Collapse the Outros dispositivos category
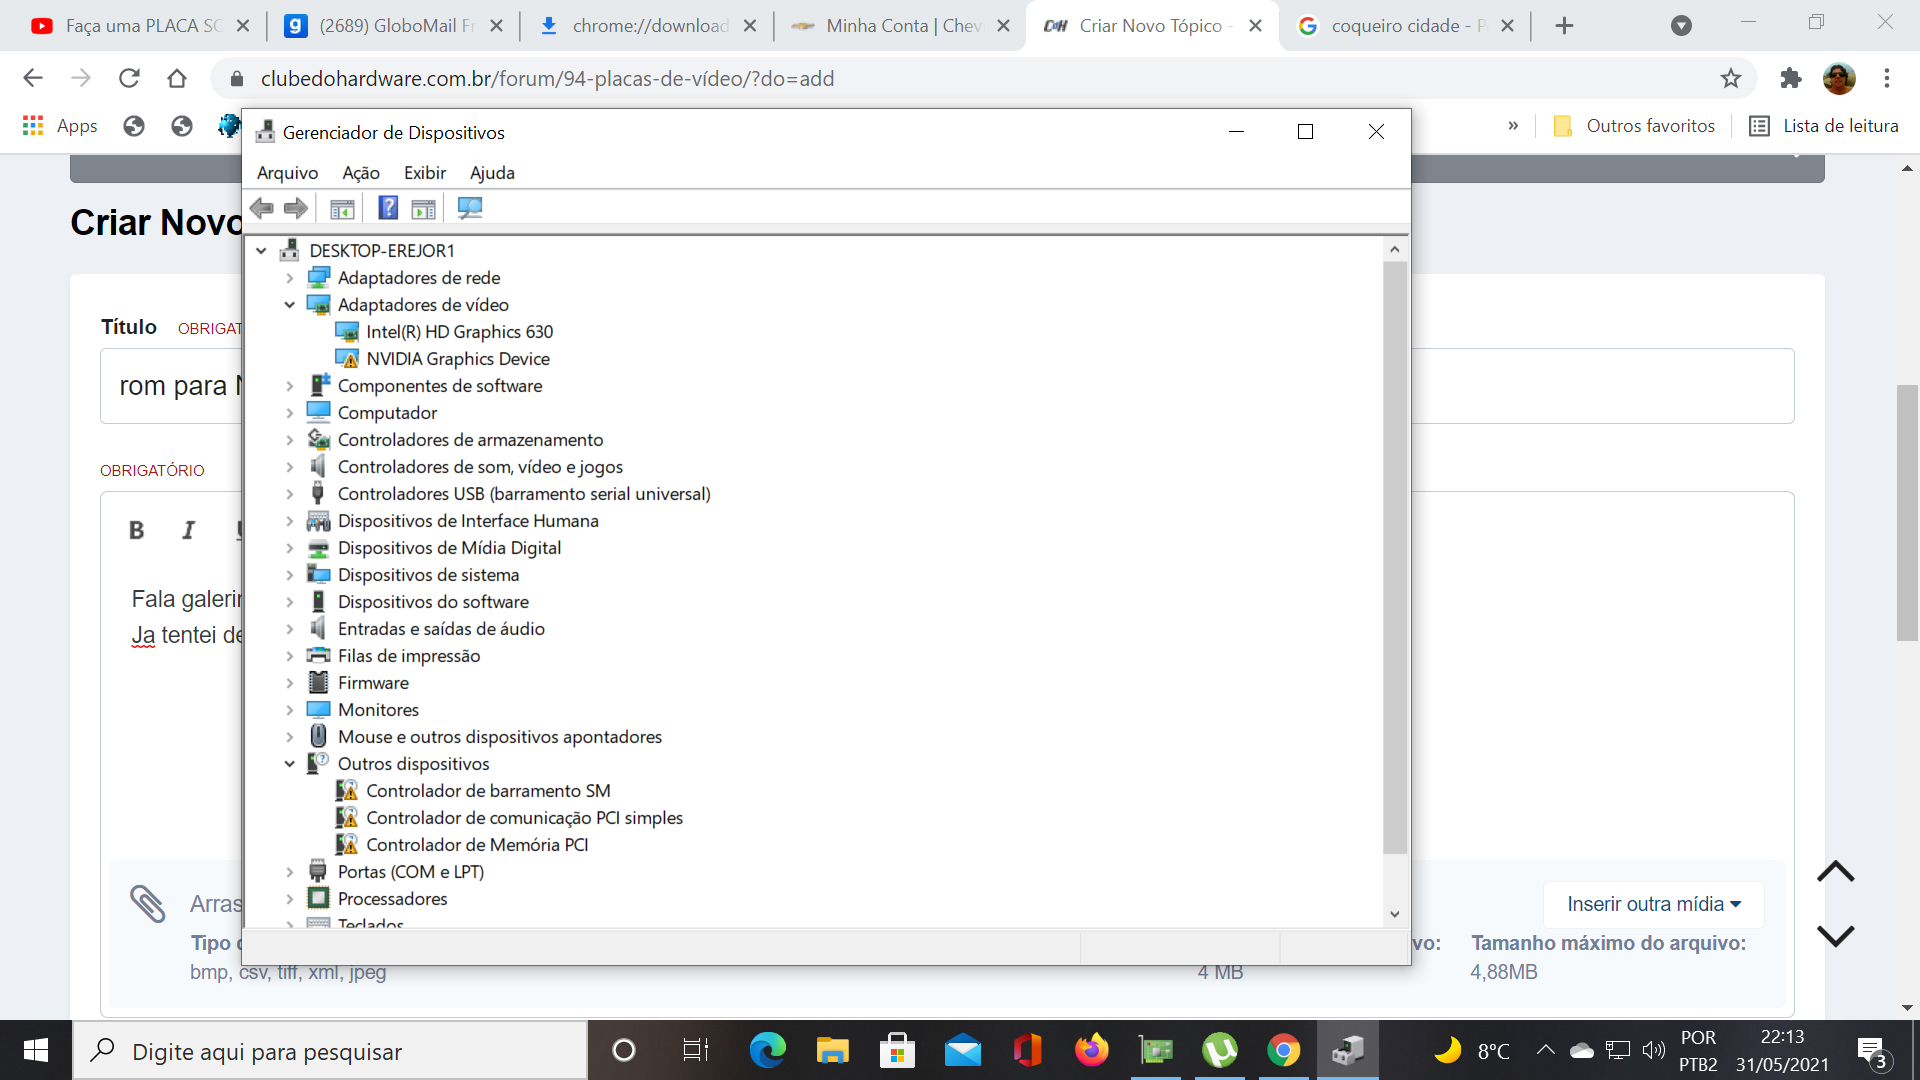 tap(290, 764)
